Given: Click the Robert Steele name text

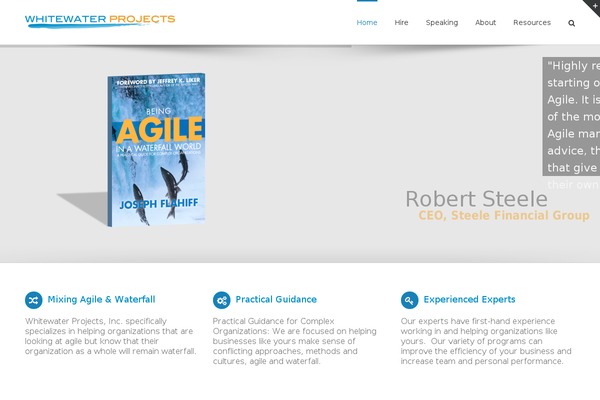Looking at the screenshot, I should pos(476,199).
